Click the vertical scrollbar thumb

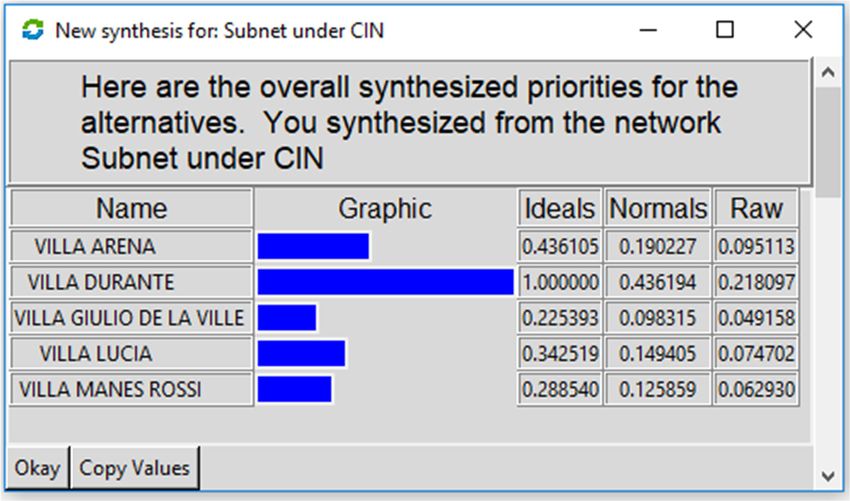(828, 142)
